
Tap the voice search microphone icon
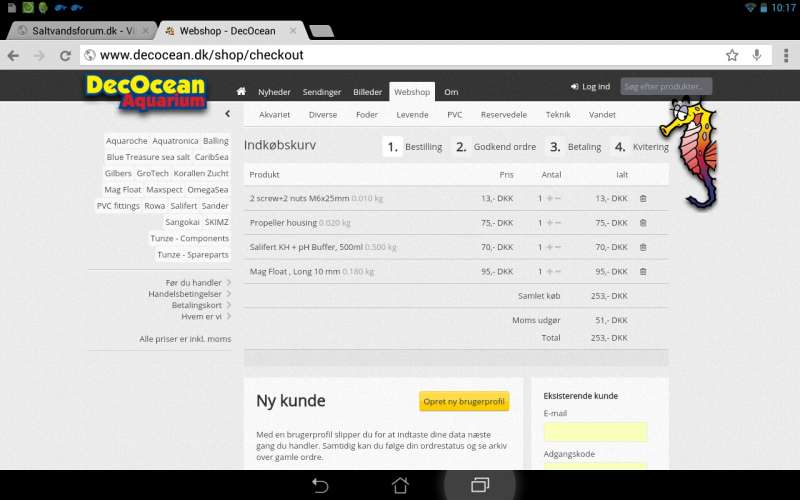click(x=757, y=55)
